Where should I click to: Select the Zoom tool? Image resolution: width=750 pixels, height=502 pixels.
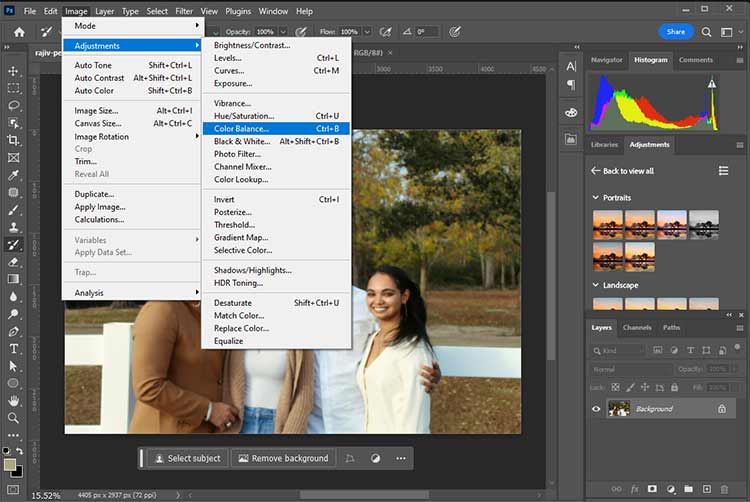click(x=13, y=418)
